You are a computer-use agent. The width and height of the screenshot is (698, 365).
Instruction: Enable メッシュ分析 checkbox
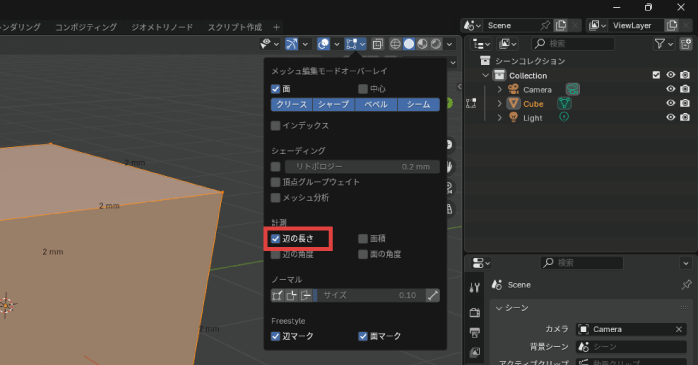point(276,197)
